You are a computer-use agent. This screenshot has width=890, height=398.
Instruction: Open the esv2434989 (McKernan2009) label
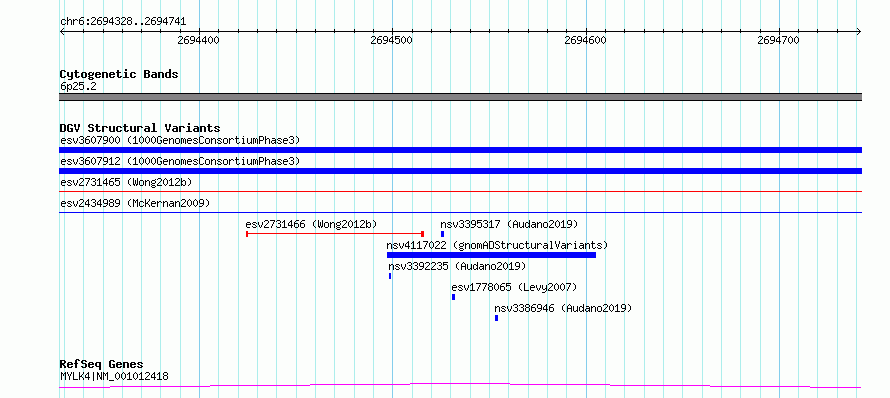(x=135, y=203)
